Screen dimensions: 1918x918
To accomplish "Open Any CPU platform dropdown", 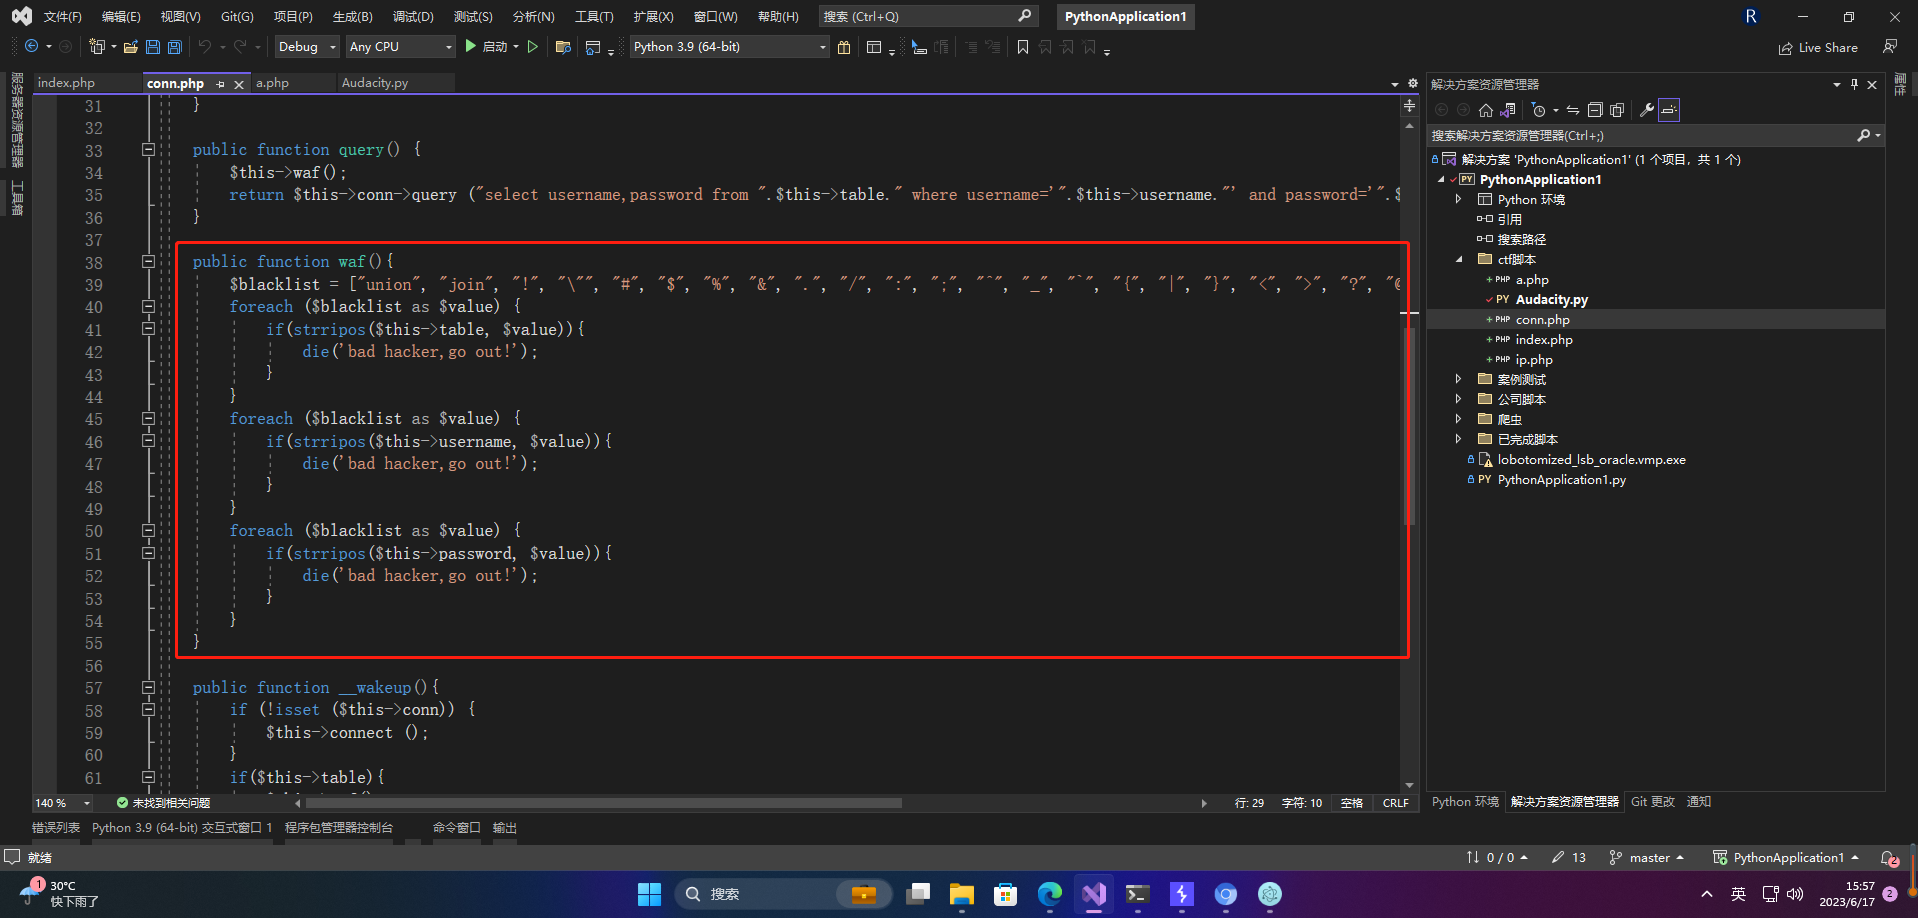I will pos(400,46).
